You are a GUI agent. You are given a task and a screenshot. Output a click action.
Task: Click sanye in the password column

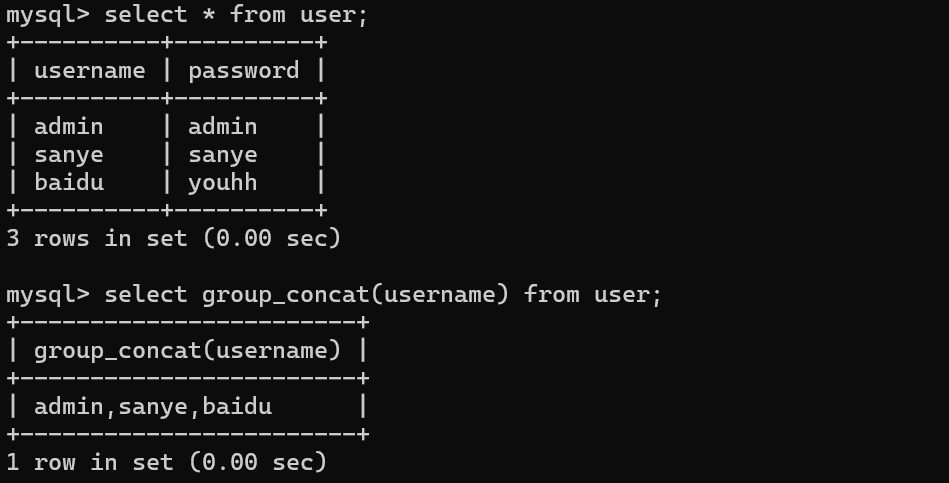tap(222, 155)
